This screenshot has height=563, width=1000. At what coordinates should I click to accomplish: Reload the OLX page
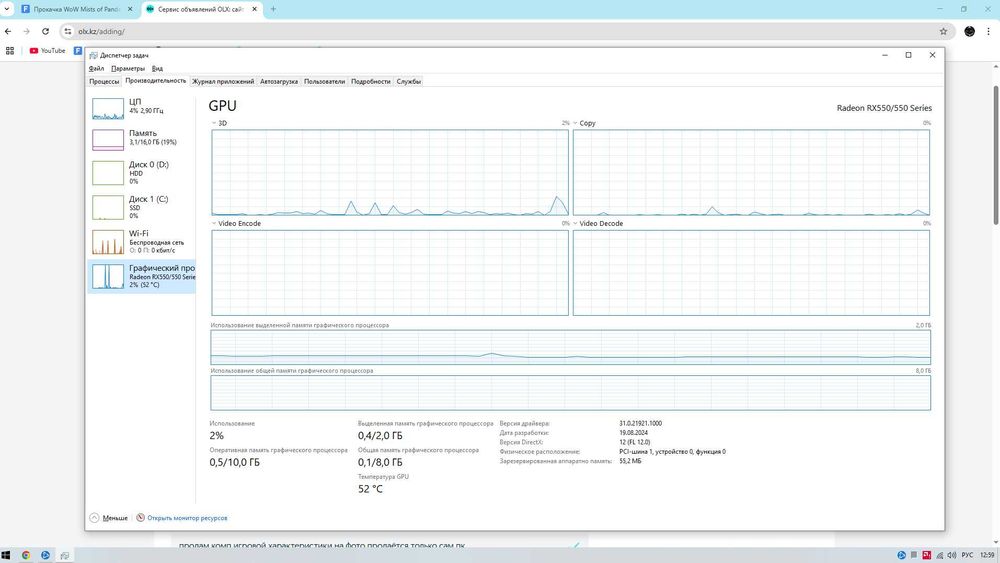pos(45,31)
